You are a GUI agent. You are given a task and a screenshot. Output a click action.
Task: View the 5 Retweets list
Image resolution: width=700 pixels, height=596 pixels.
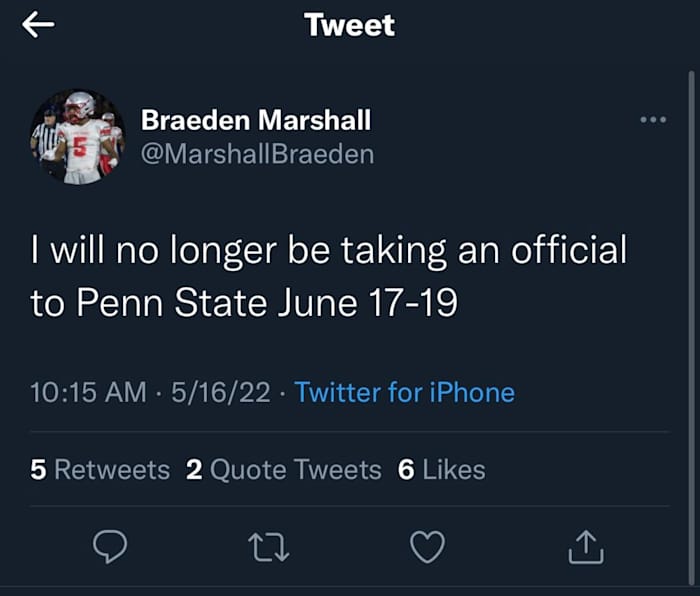click(x=100, y=469)
